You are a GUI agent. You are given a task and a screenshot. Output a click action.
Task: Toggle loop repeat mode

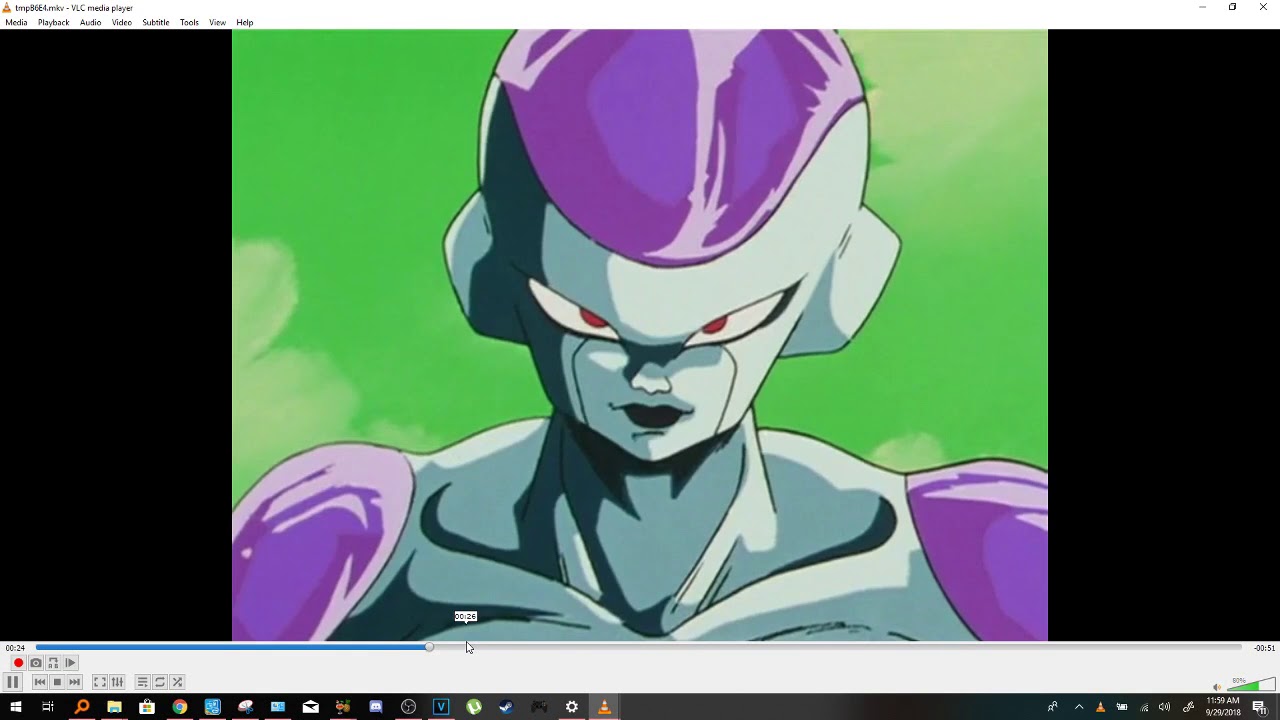click(160, 682)
